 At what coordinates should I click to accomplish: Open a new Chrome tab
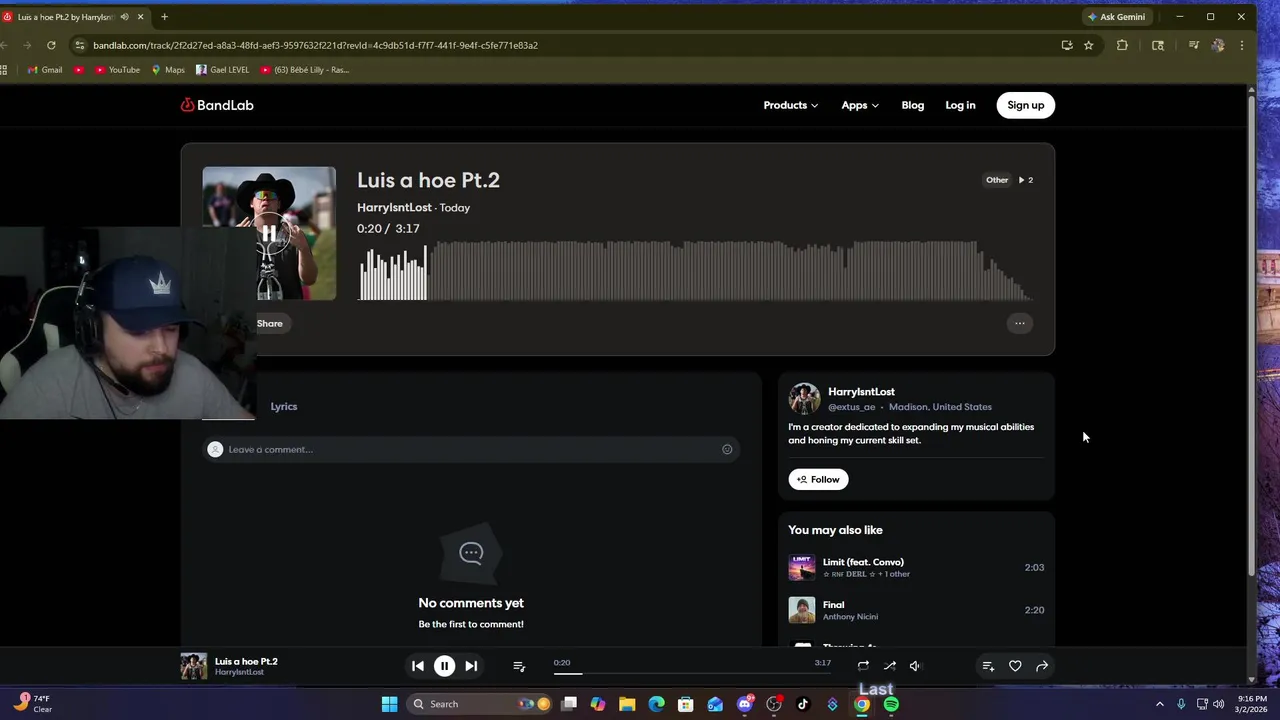point(164,17)
